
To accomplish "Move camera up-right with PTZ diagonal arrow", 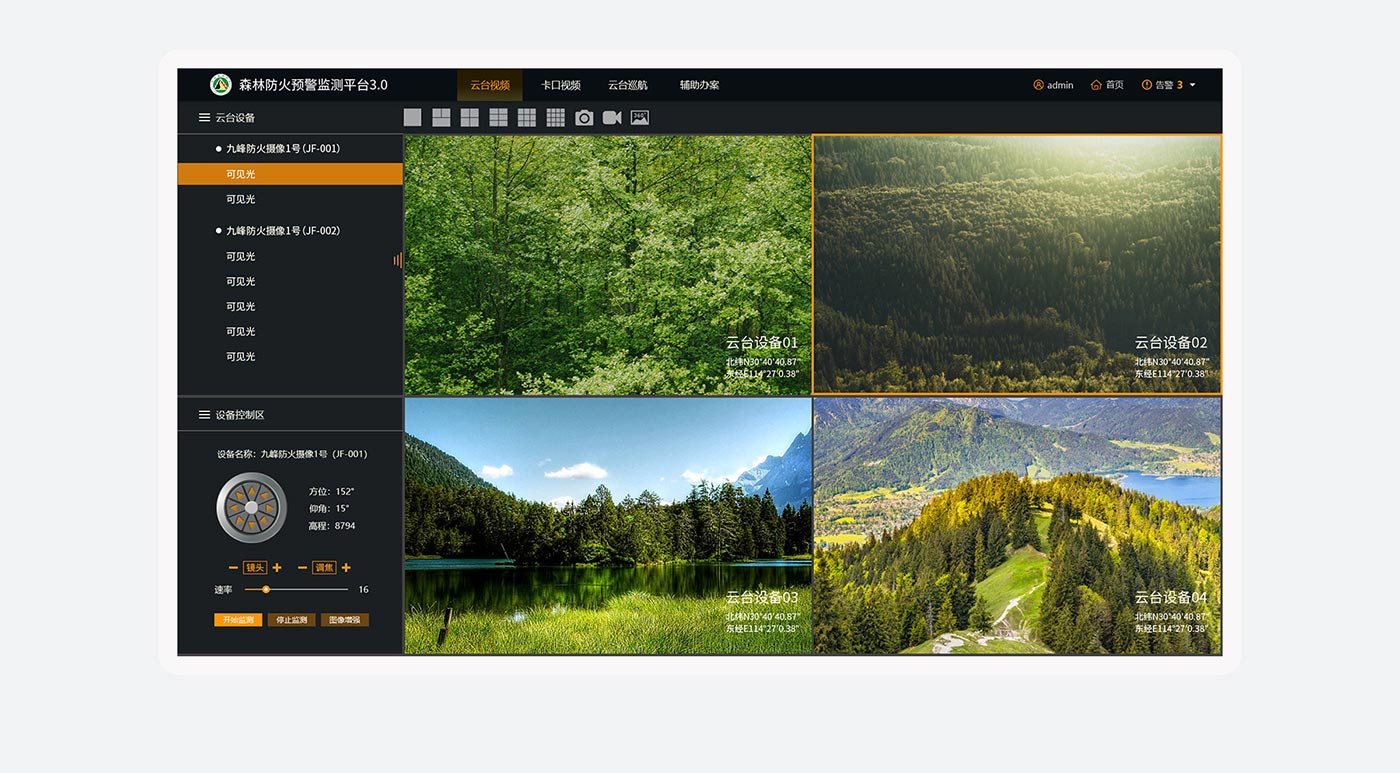I will [264, 496].
